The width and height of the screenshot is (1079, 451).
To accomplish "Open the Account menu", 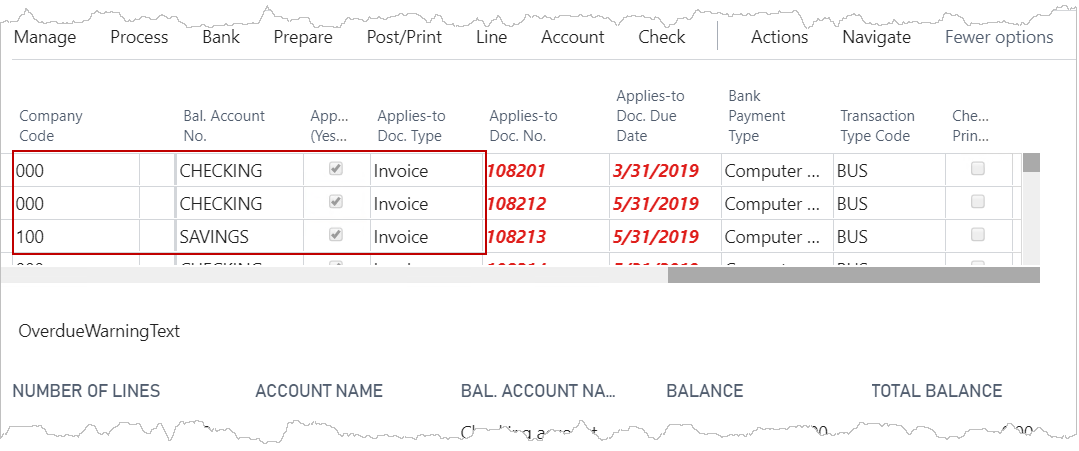I will (x=572, y=37).
